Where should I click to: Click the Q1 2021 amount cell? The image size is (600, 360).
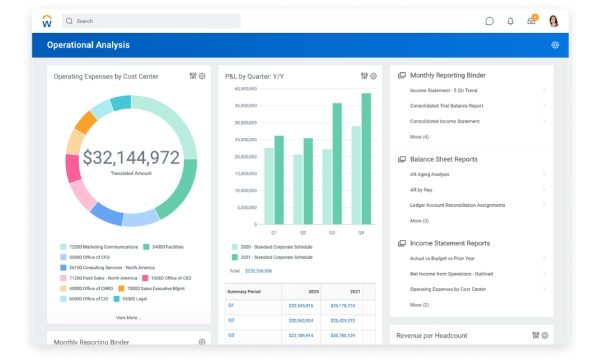(342, 306)
